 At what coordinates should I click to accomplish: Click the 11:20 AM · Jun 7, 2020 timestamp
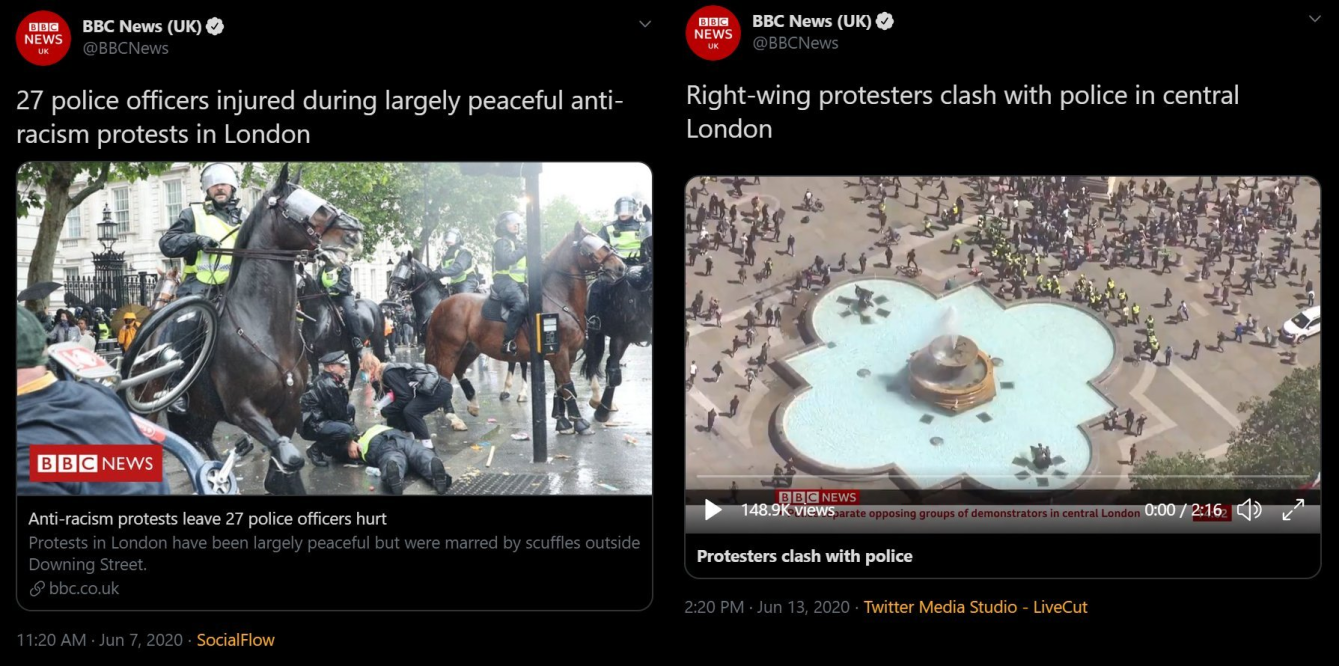(100, 640)
